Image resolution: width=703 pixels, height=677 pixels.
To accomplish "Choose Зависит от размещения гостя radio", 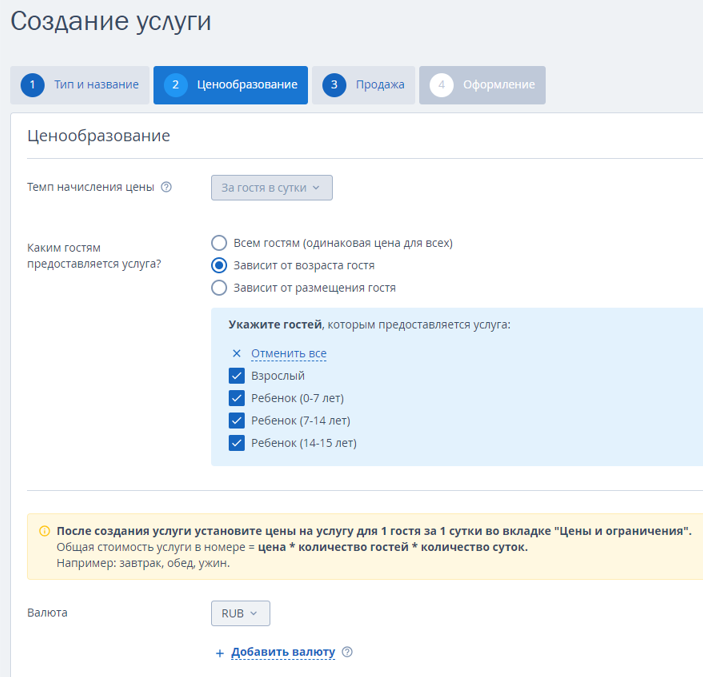I will (219, 287).
